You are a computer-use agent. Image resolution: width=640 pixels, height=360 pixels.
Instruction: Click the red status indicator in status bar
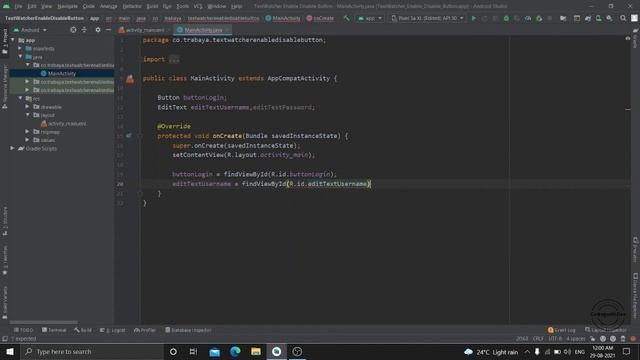coord(633,339)
